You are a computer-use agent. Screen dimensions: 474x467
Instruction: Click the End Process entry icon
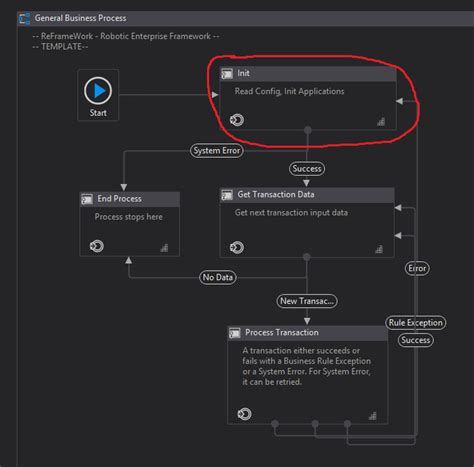(x=97, y=246)
